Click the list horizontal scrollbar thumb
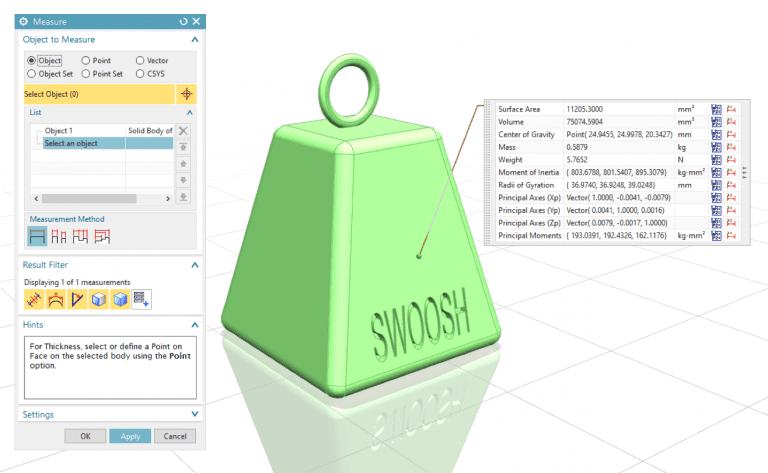Screen dimensions: 768x473 (x=89, y=198)
